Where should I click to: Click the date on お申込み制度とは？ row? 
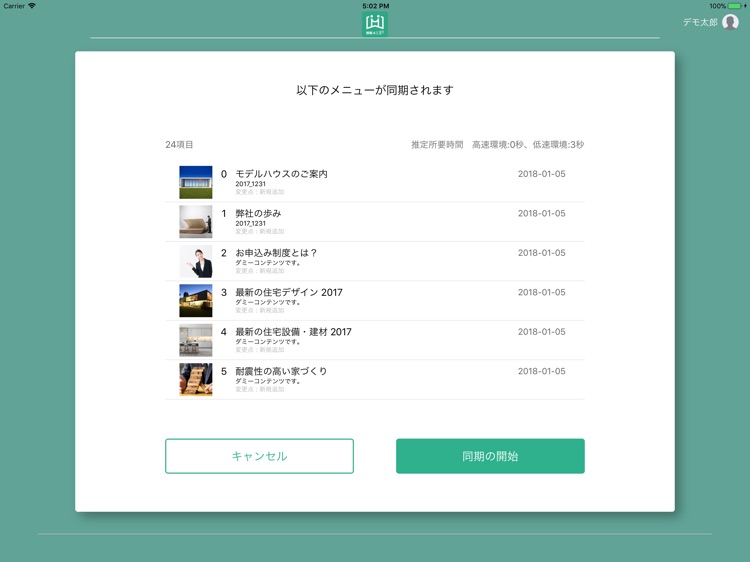(541, 253)
